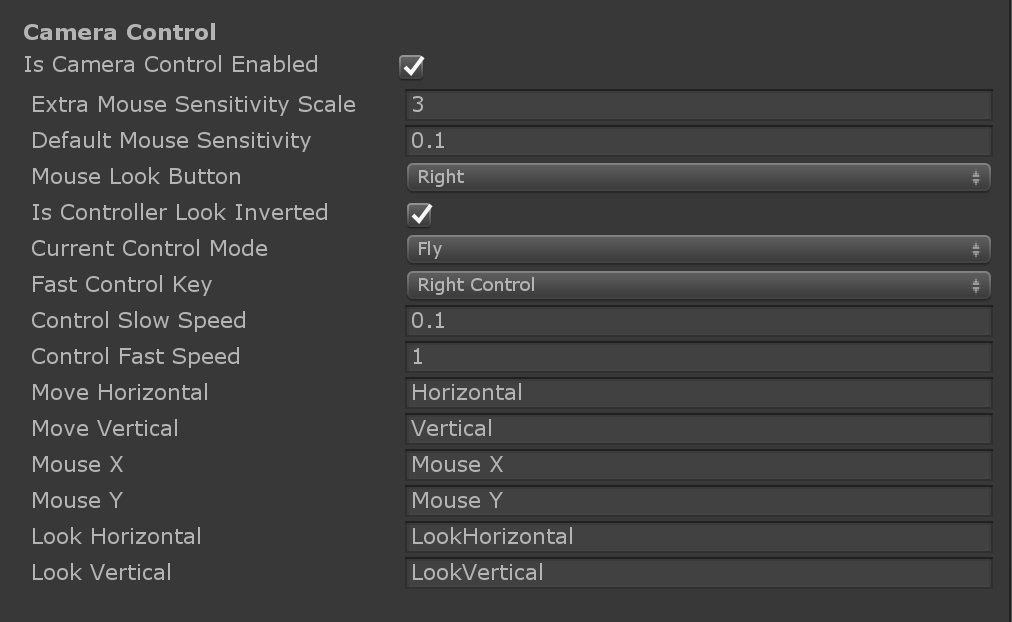The image size is (1012, 622).
Task: Open the Mouse Look Button dropdown
Action: [697, 177]
